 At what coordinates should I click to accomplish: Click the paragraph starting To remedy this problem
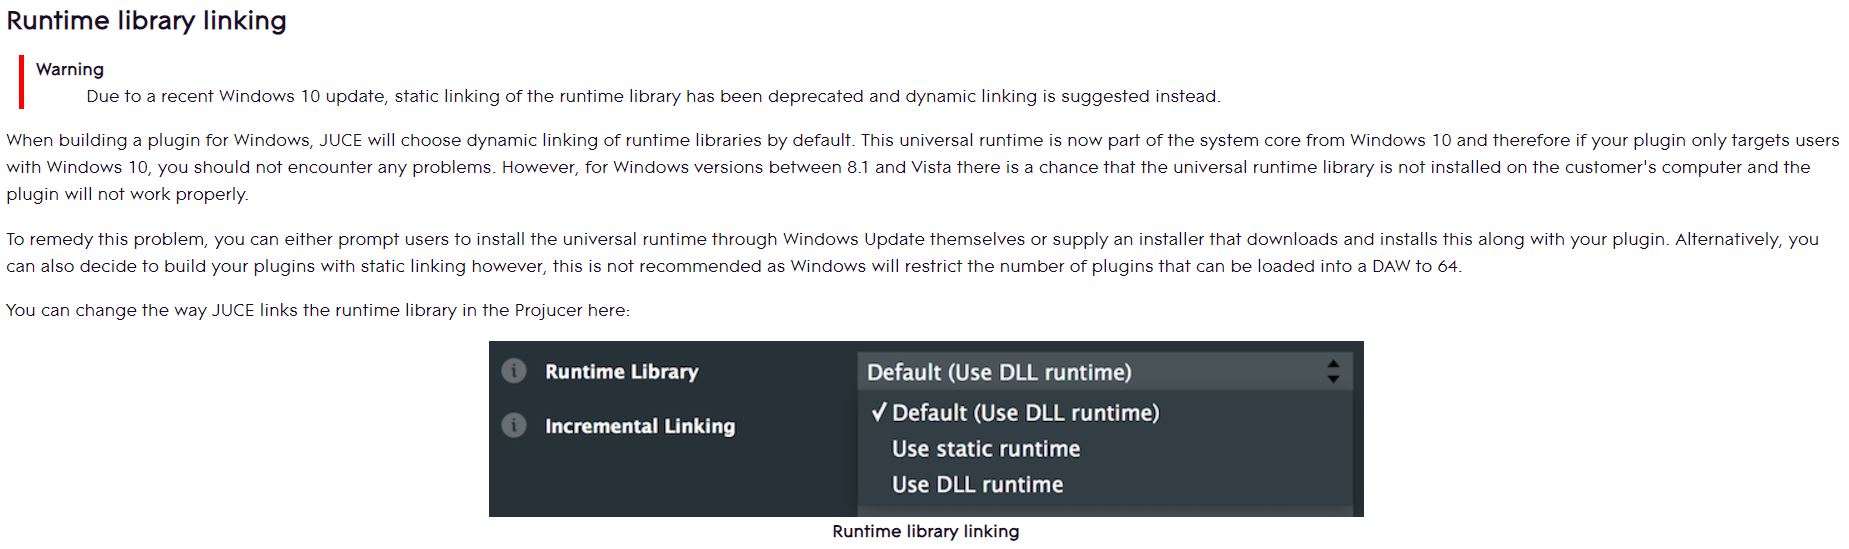(912, 252)
